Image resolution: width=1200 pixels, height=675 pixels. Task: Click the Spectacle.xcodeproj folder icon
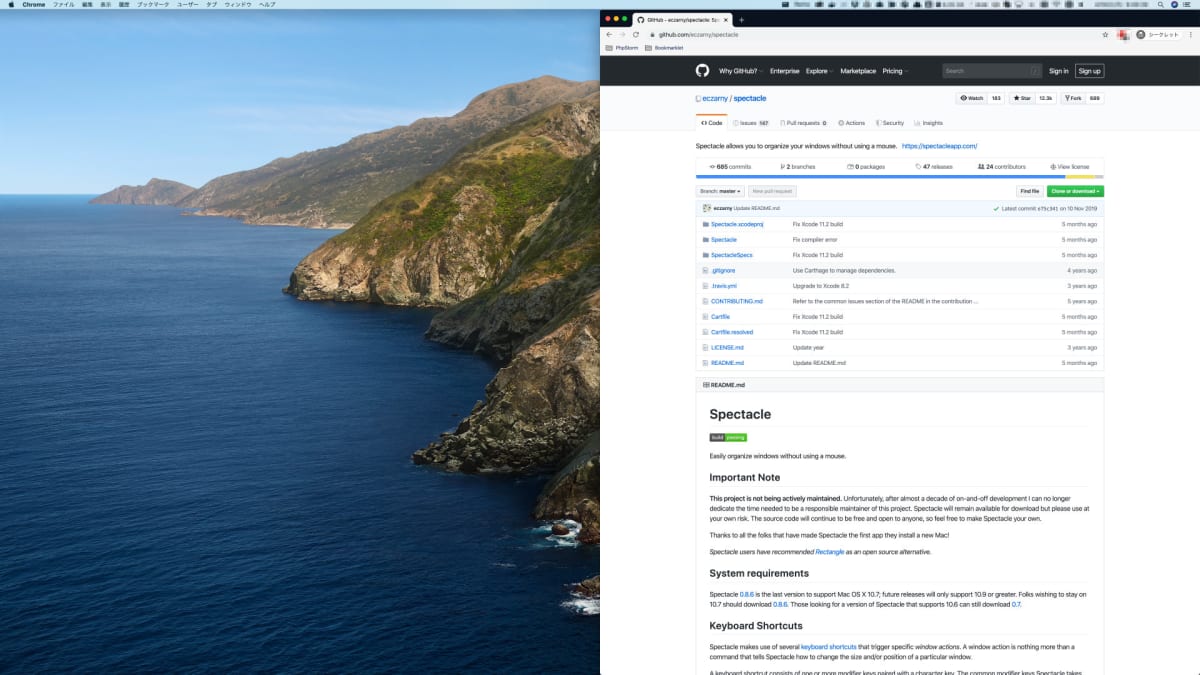click(x=705, y=224)
